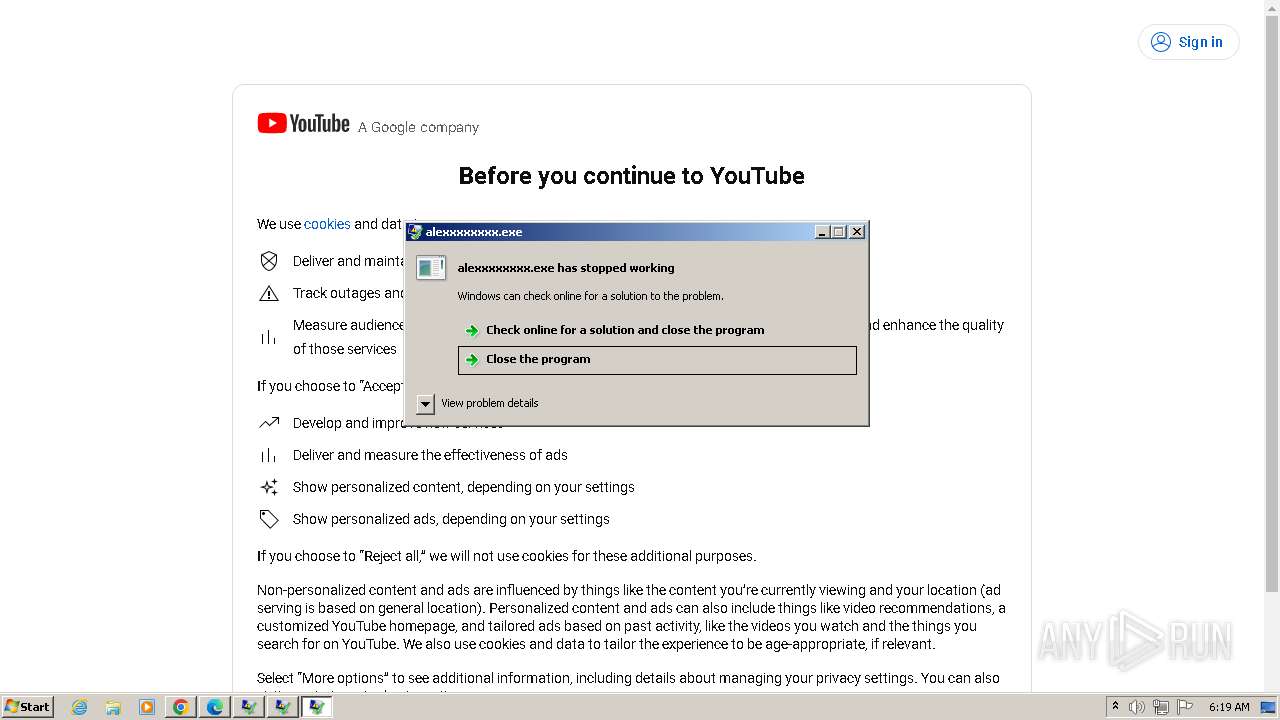Click the vertical scrollbar thumb

(1272, 303)
